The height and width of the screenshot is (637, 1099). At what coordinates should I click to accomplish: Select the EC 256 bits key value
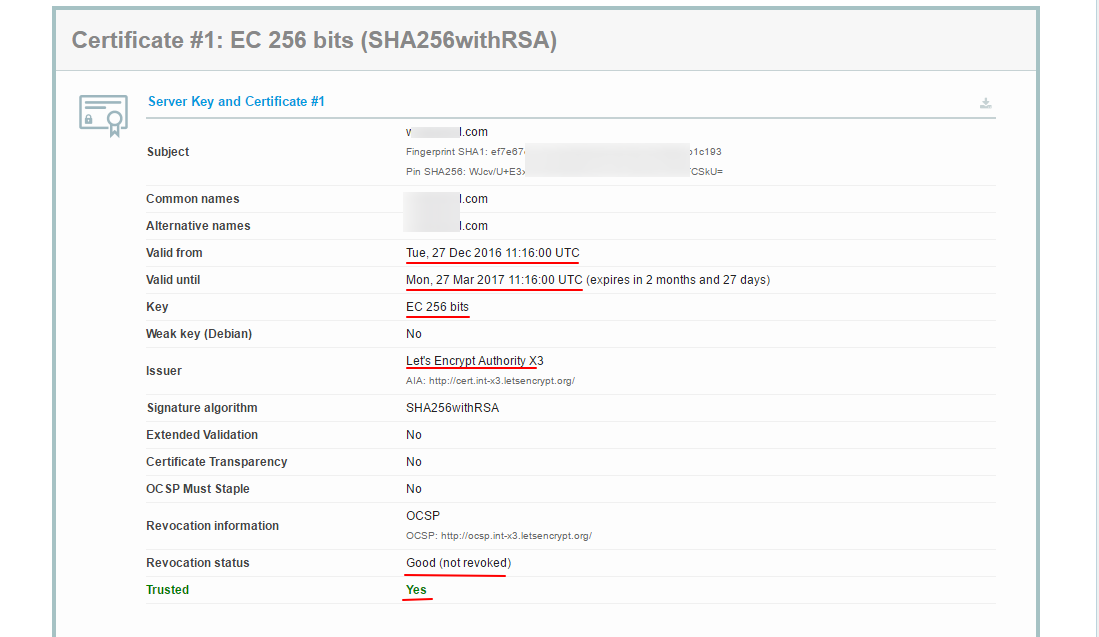click(x=437, y=307)
